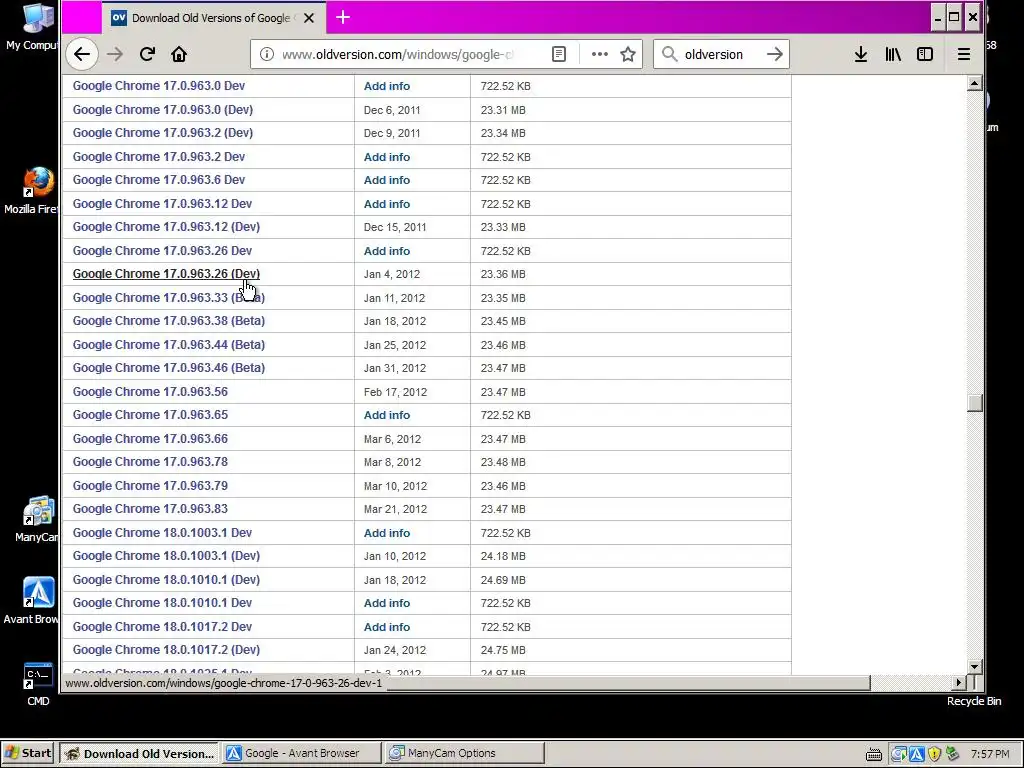
Task: Open Google Chrome 17.0.963.26 (Dev) link
Action: point(166,274)
